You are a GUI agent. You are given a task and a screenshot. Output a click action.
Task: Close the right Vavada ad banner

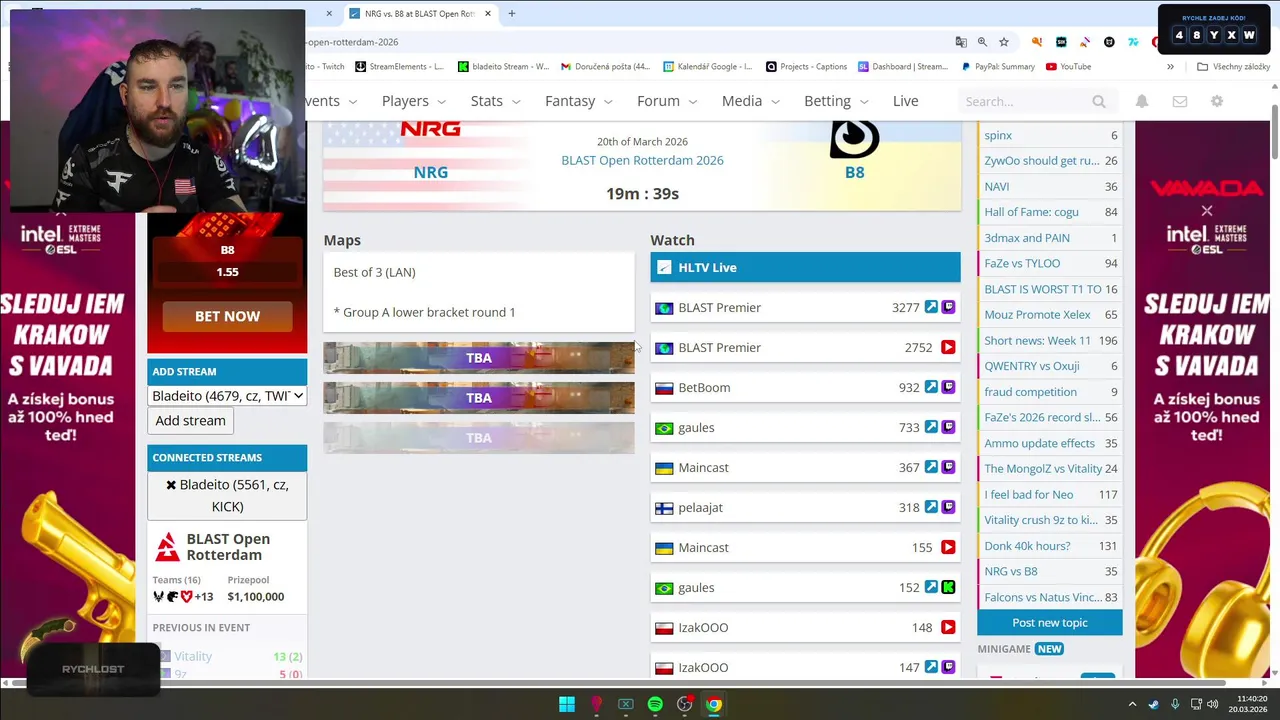1207,210
